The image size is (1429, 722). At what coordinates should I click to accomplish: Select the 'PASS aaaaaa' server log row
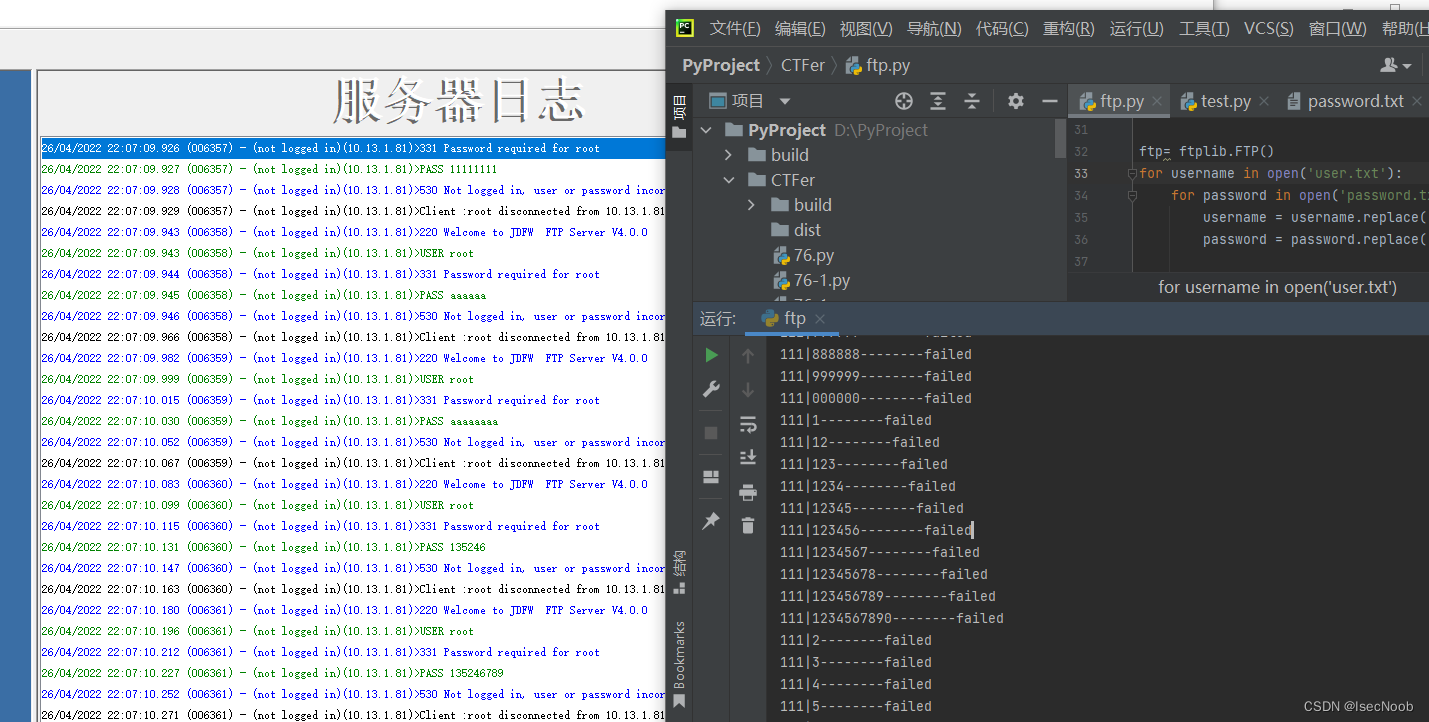353,295
